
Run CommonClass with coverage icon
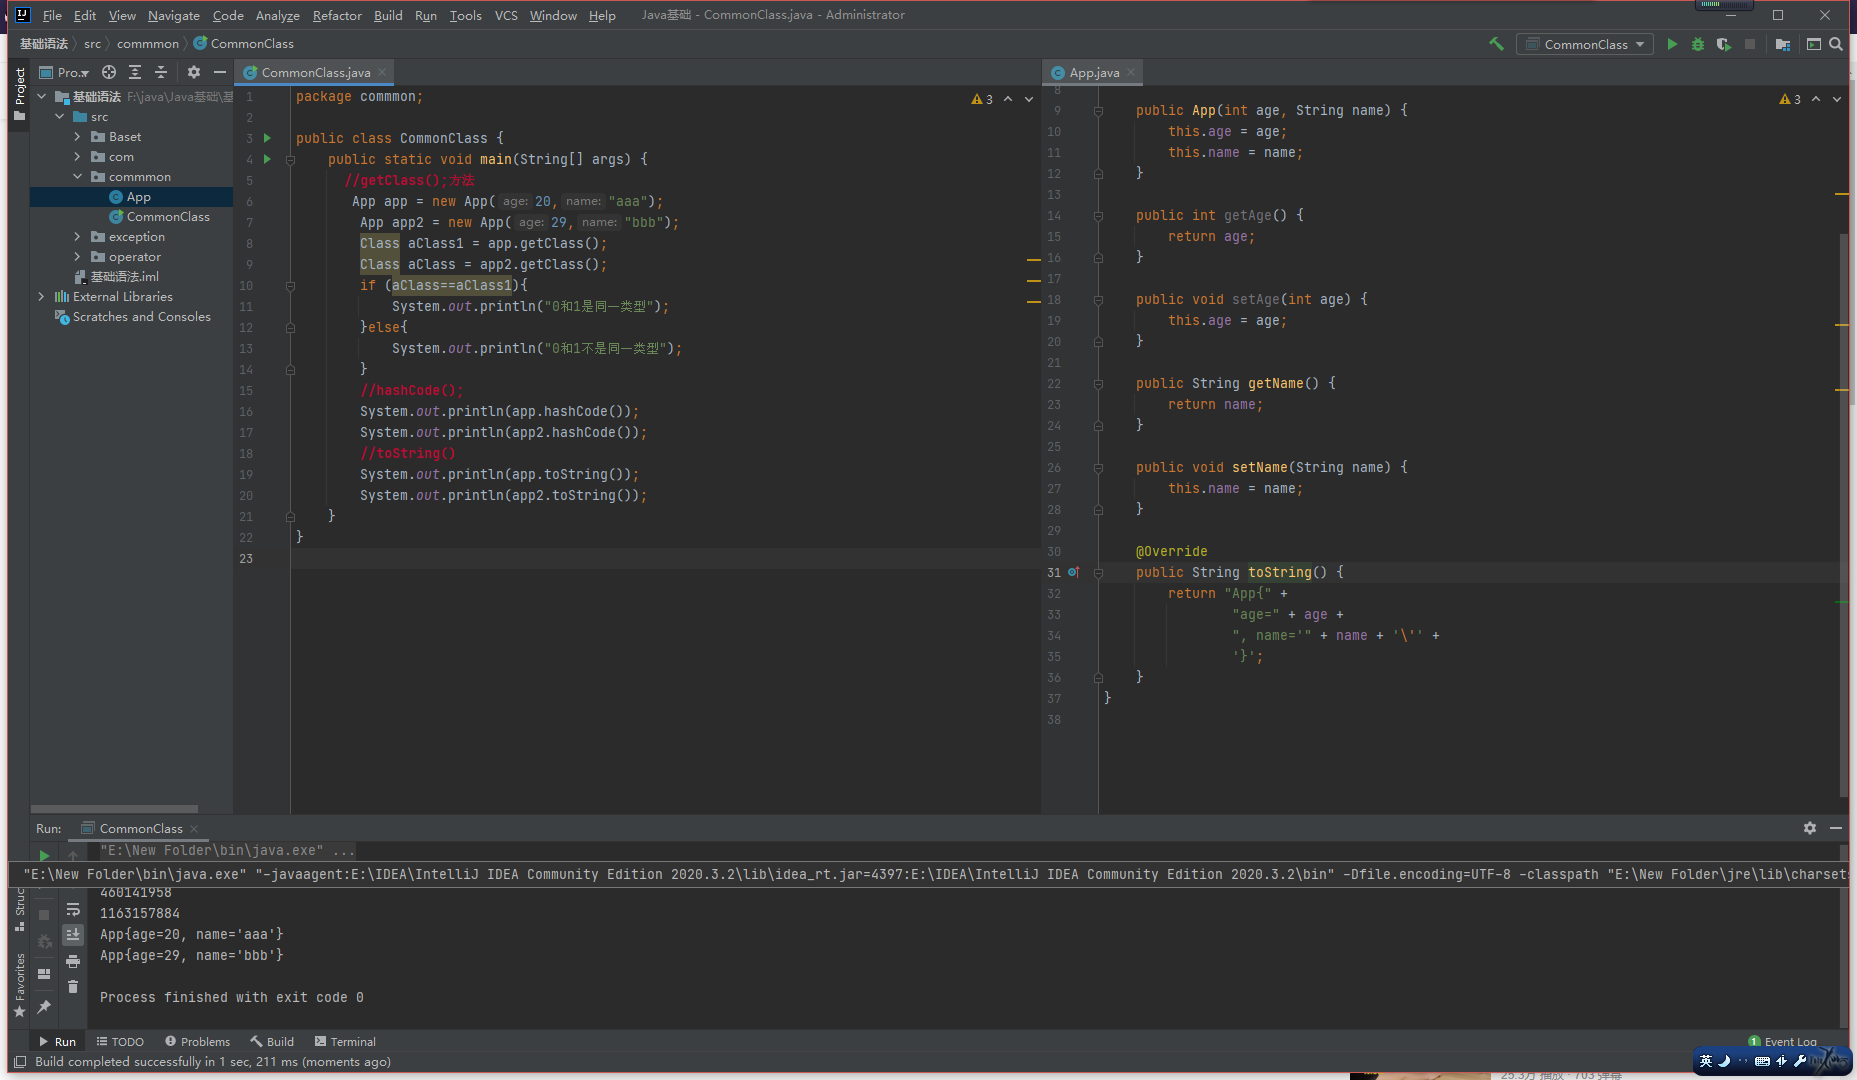tap(1723, 44)
